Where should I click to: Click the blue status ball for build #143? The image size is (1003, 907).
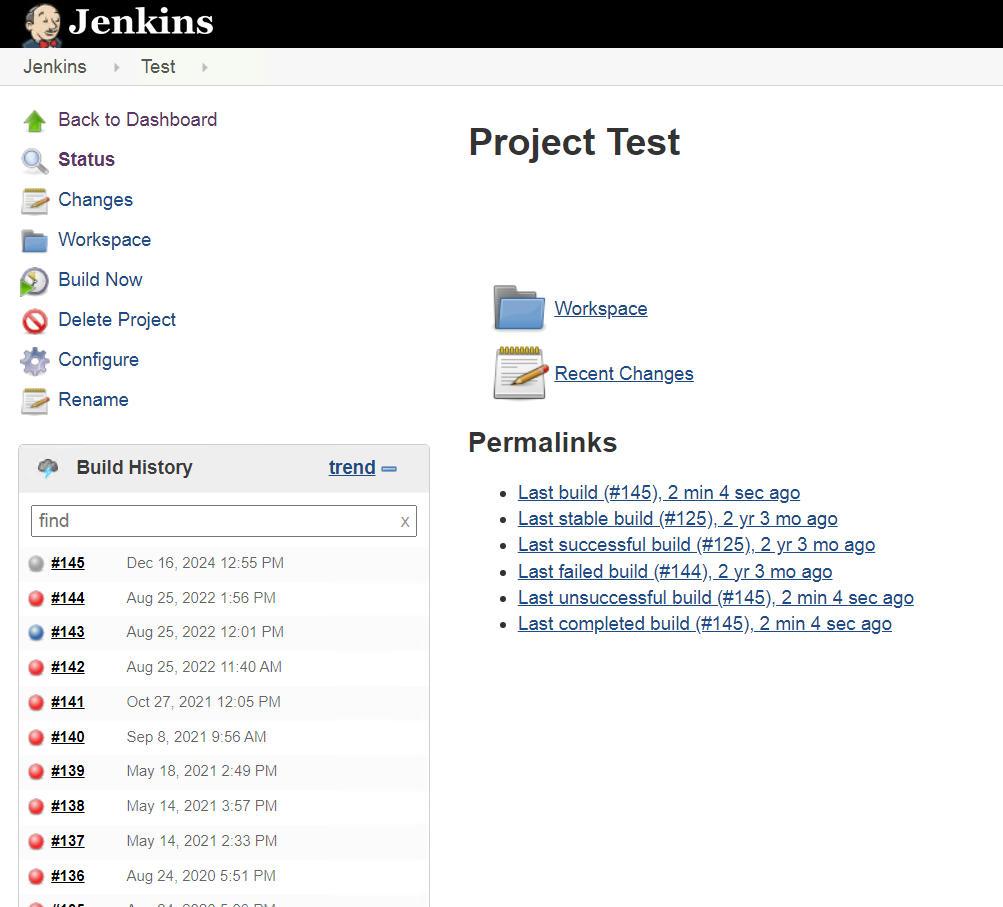point(37,633)
